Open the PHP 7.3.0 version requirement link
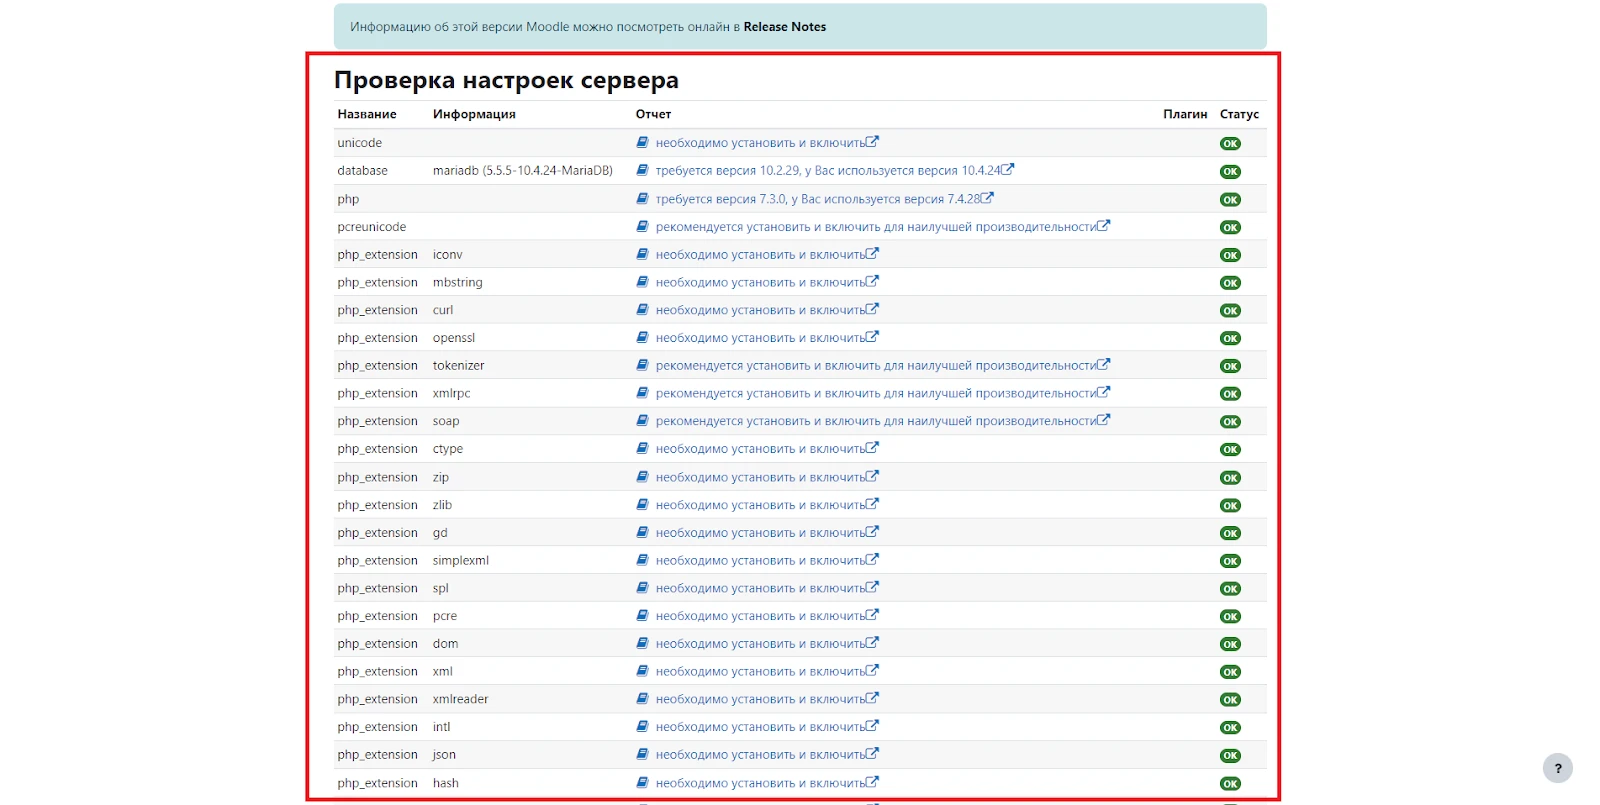This screenshot has height=805, width=1600. click(x=817, y=199)
